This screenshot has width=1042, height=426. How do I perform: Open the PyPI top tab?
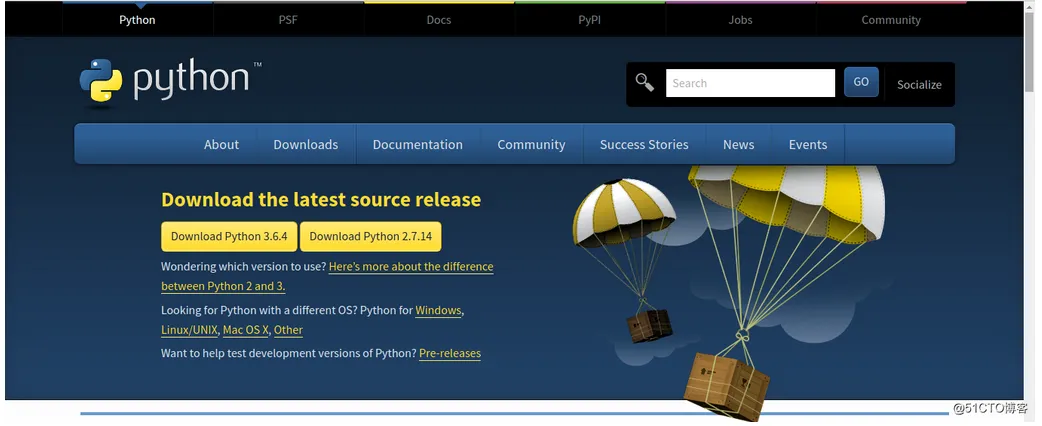tap(589, 20)
